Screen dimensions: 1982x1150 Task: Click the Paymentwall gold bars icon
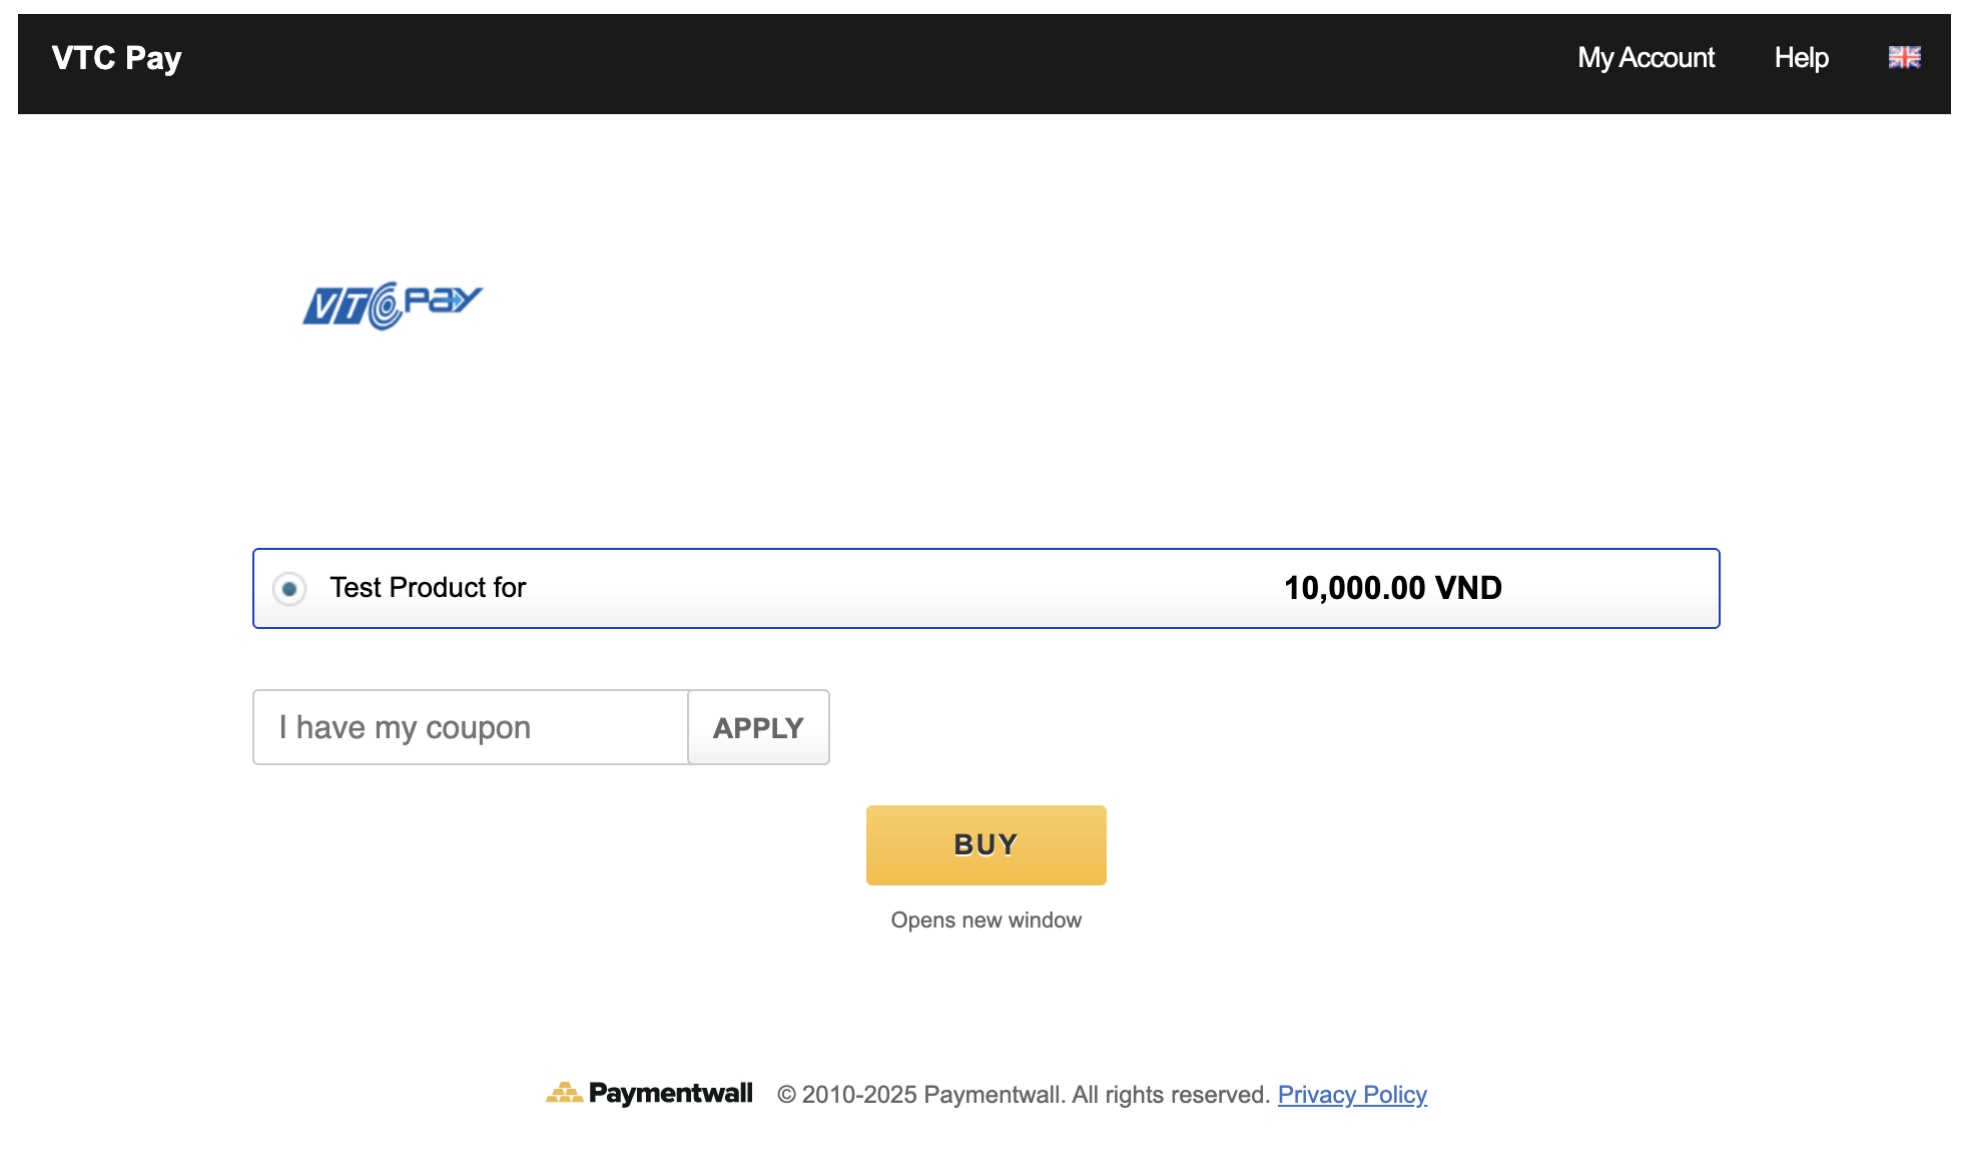564,1093
